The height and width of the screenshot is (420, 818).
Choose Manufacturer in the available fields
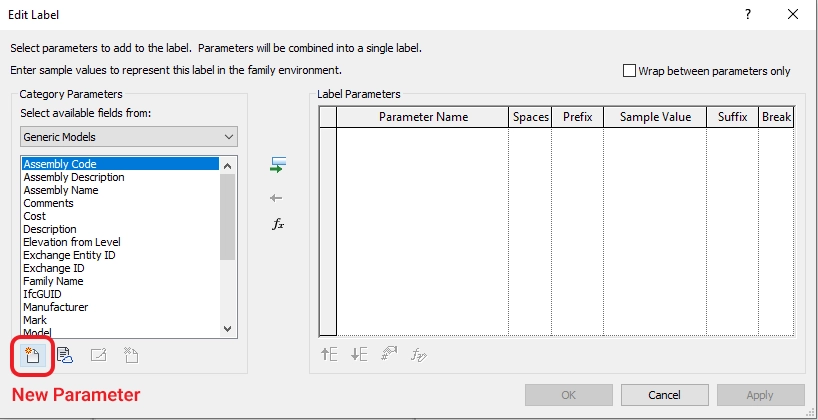click(56, 307)
